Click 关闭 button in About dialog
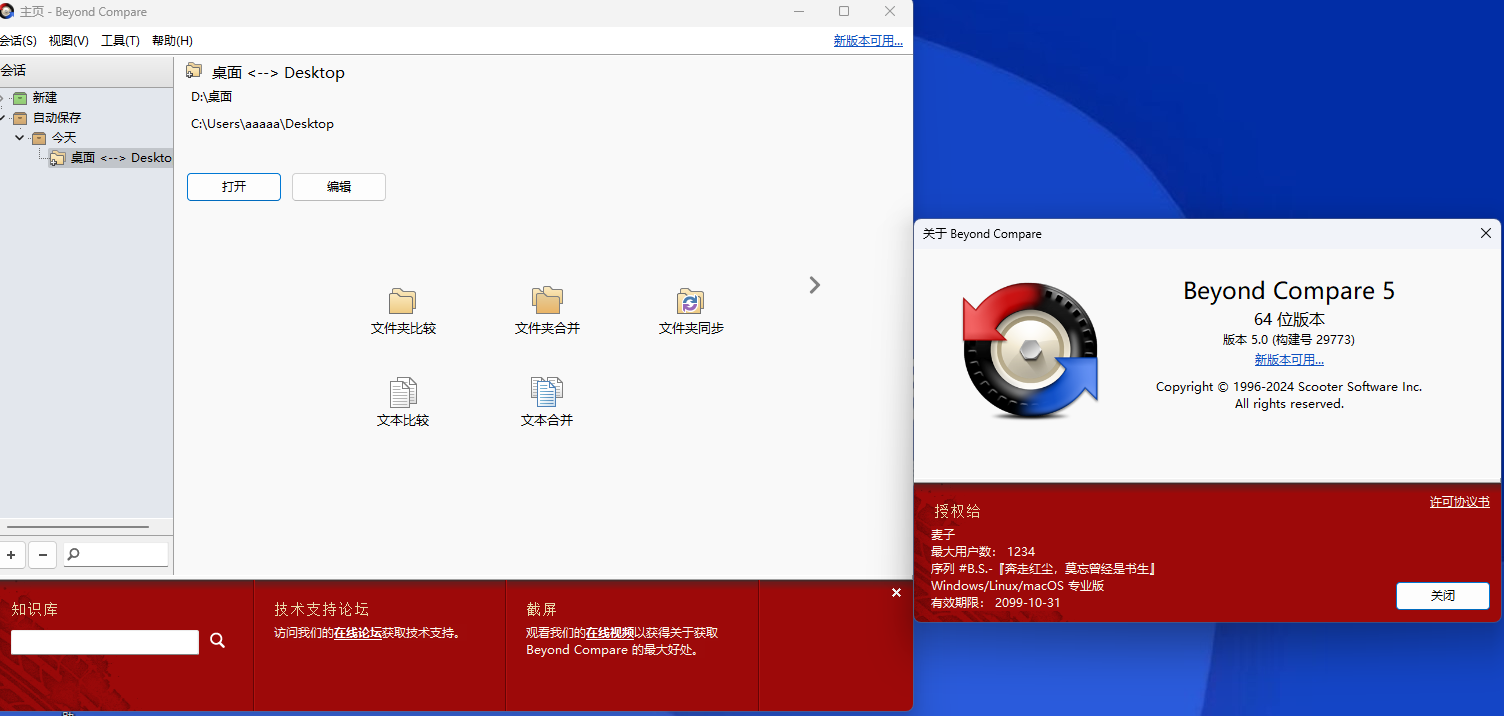 (x=1443, y=596)
